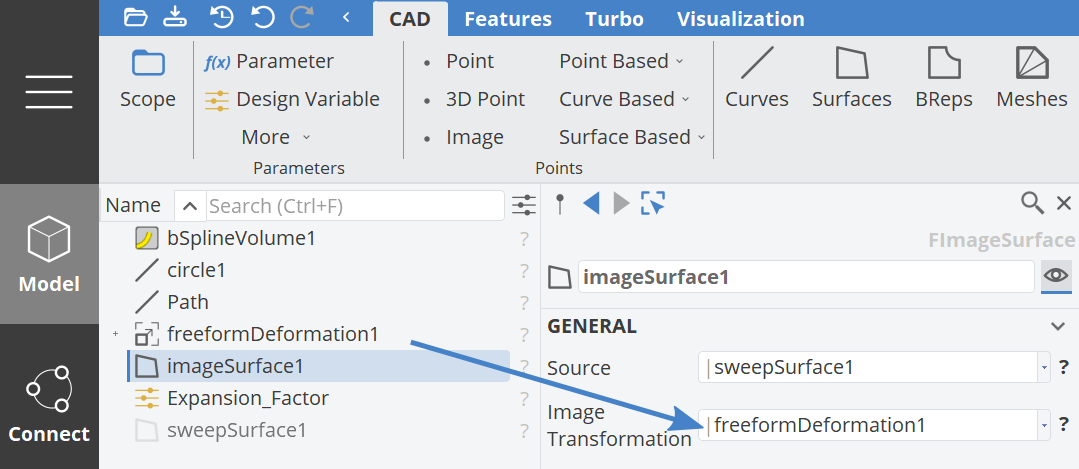1079x469 pixels.
Task: Open the BReps tool group
Action: (944, 78)
